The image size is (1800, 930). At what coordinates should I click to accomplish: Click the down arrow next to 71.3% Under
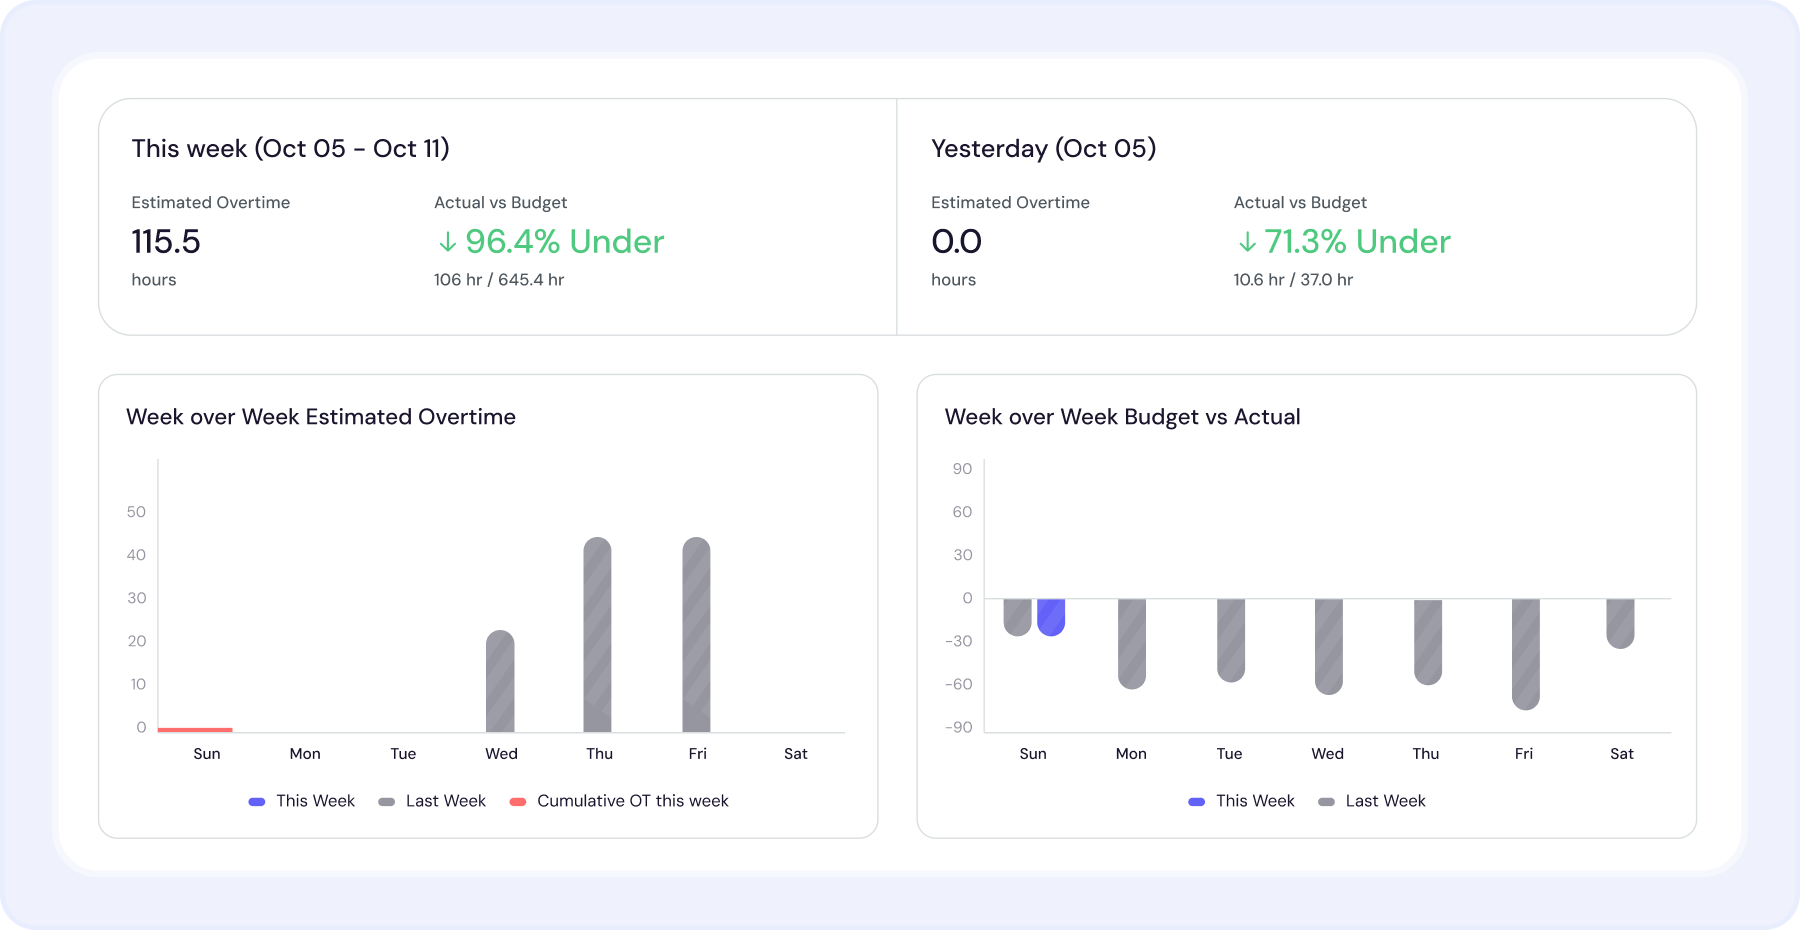pos(1246,241)
